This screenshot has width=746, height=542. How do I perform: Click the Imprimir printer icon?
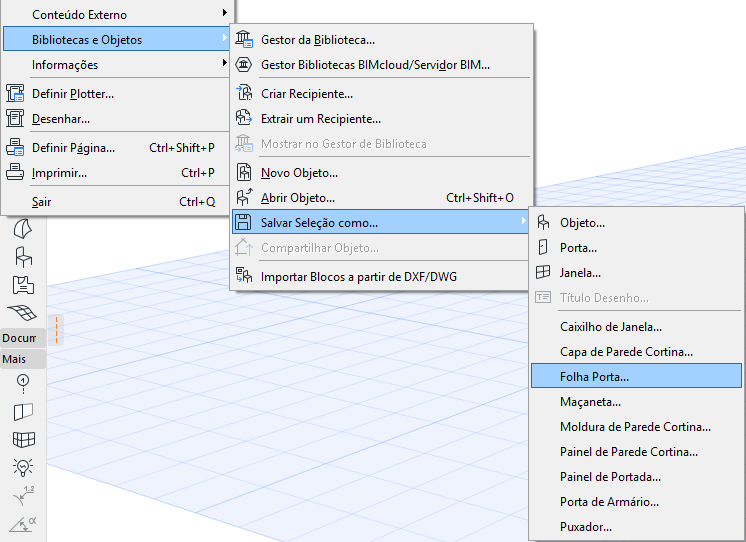[15, 172]
